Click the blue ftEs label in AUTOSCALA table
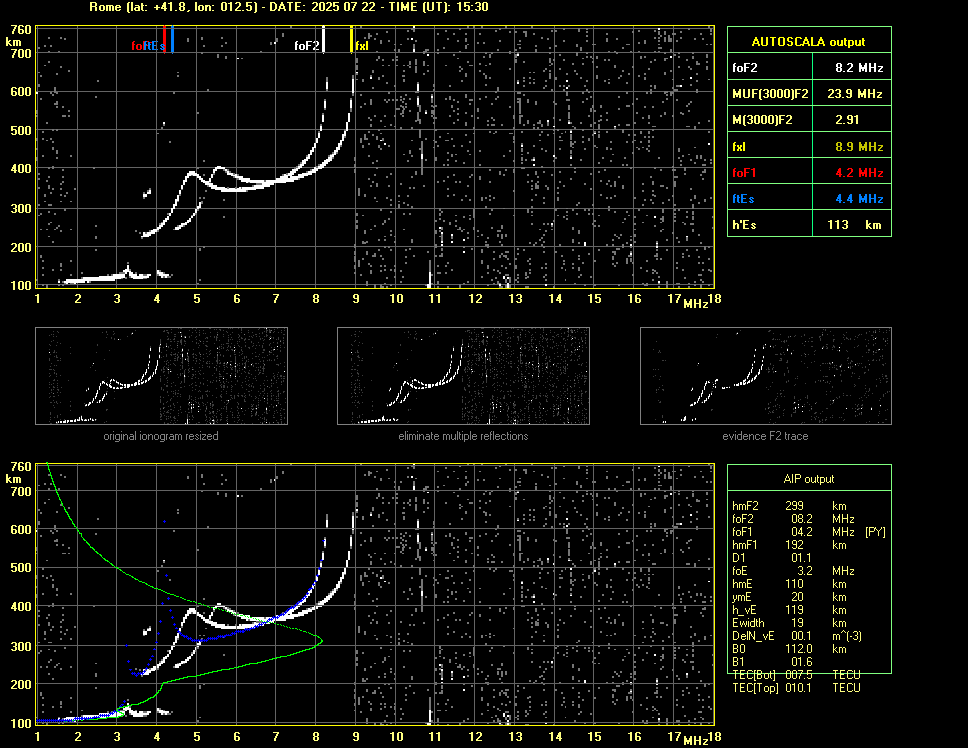The width and height of the screenshot is (968, 748). coord(770,198)
